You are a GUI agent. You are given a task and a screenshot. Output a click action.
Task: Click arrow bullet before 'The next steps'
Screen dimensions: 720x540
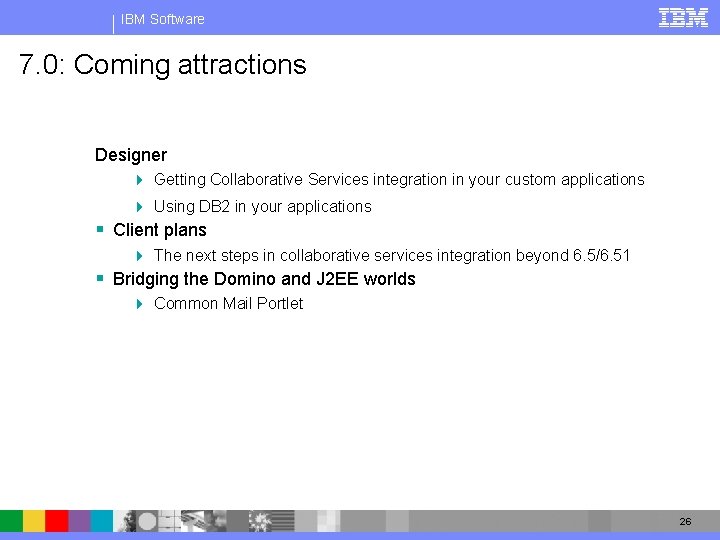pyautogui.click(x=140, y=256)
